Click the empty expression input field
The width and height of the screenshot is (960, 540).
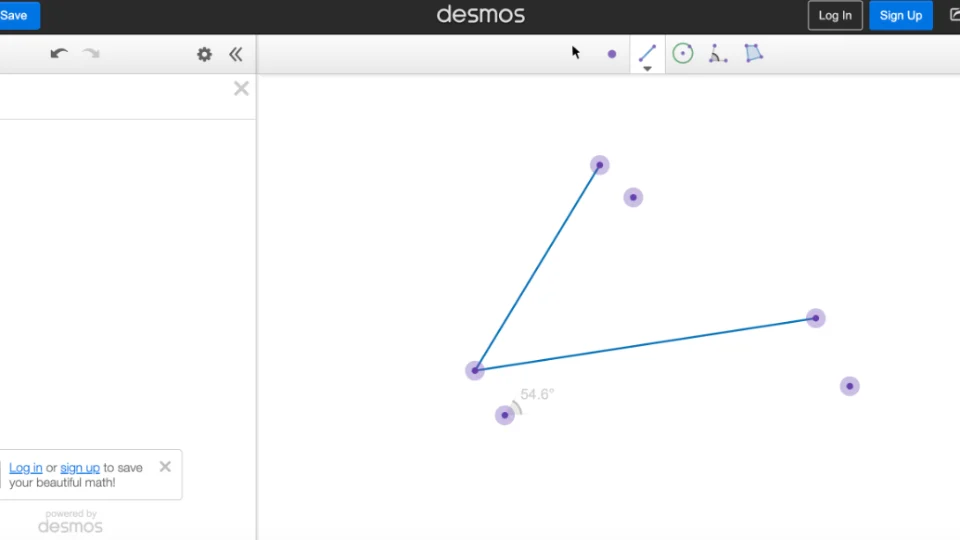(115, 97)
